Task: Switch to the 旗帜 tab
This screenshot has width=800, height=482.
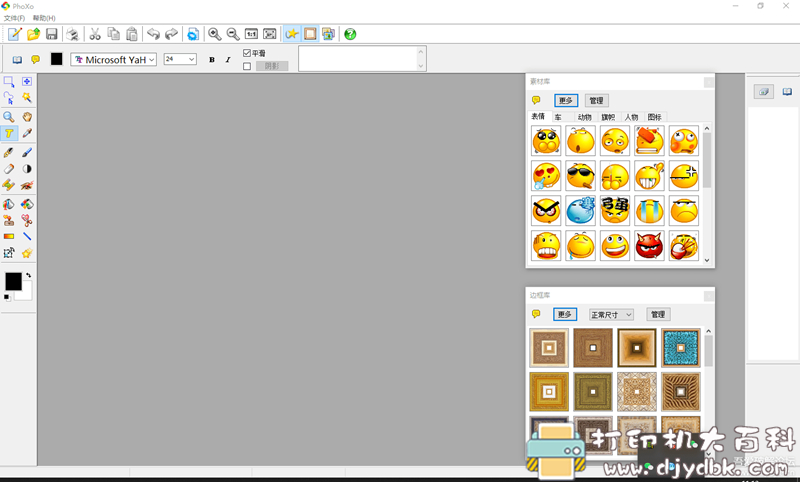Action: (x=608, y=117)
